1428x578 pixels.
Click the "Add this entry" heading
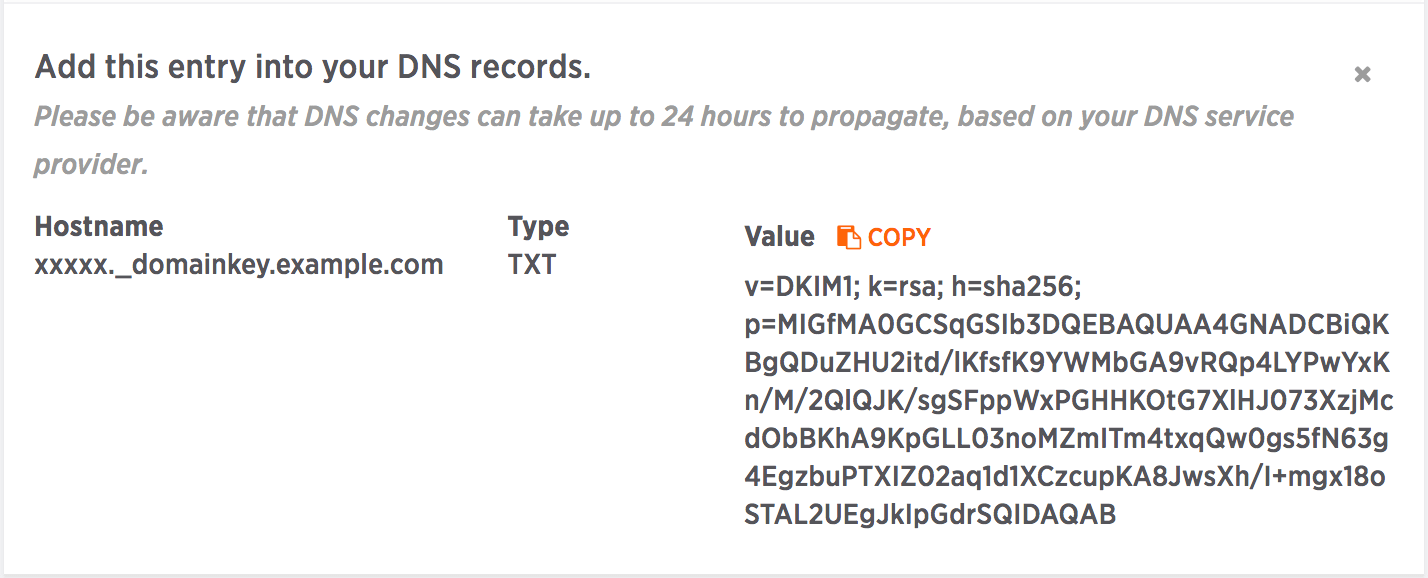313,67
